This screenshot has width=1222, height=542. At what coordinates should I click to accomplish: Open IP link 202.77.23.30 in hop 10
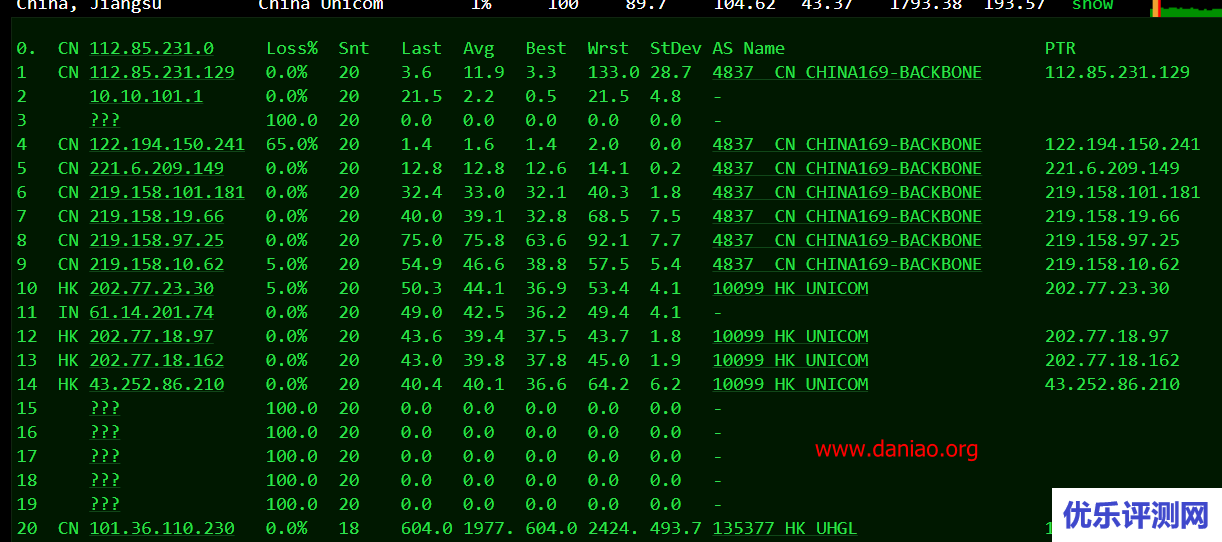click(151, 288)
